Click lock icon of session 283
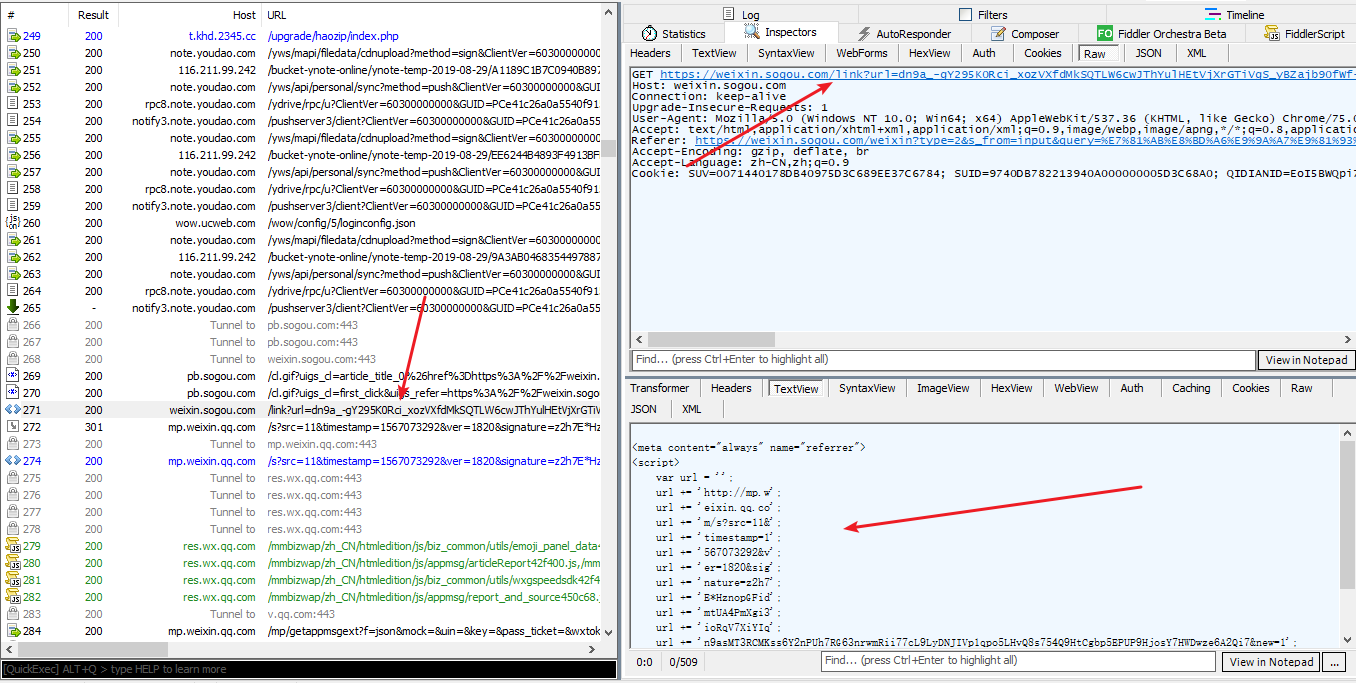Viewport: 1356px width, 683px height. click(x=14, y=614)
